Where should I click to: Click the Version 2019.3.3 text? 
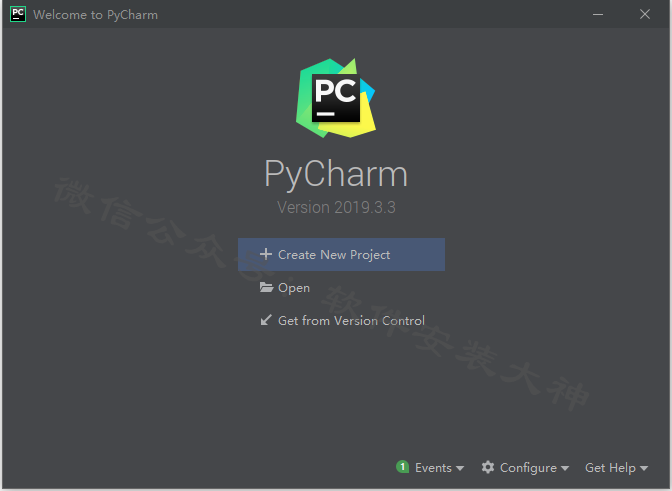coord(336,207)
